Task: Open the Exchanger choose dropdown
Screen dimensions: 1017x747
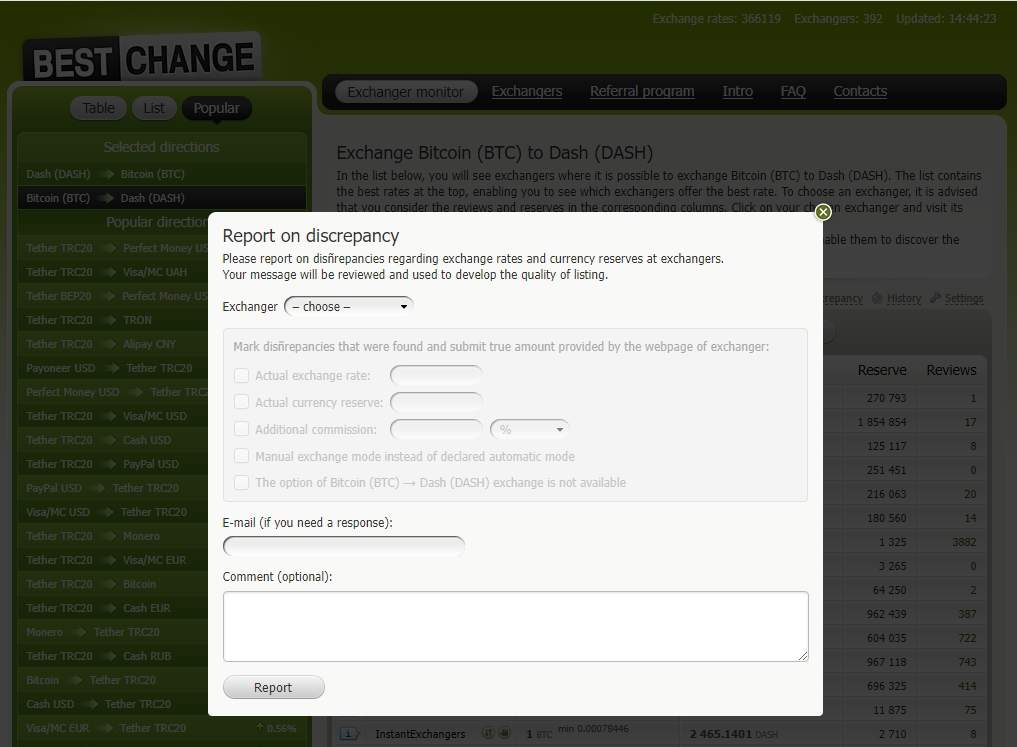Action: pos(349,306)
